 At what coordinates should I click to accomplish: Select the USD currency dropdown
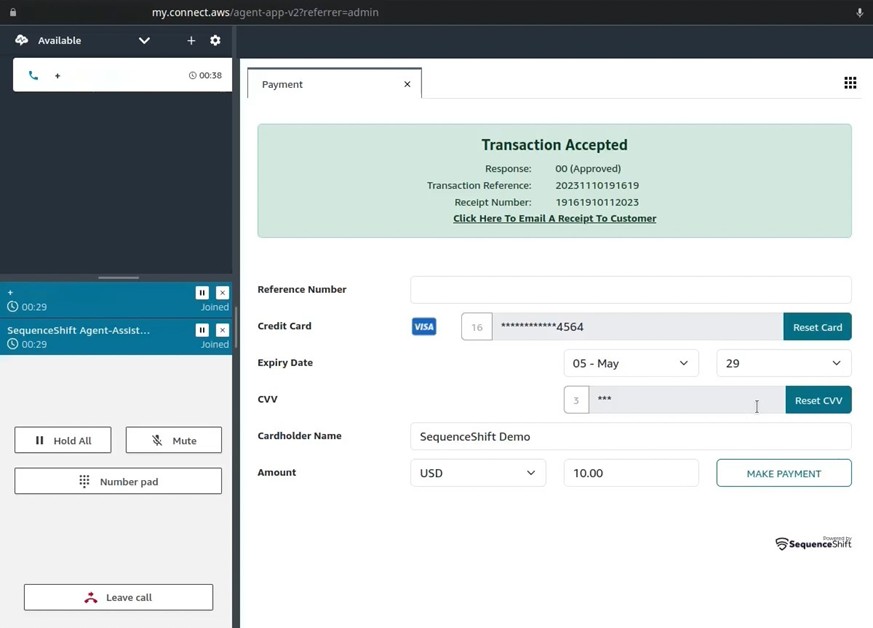pyautogui.click(x=477, y=473)
